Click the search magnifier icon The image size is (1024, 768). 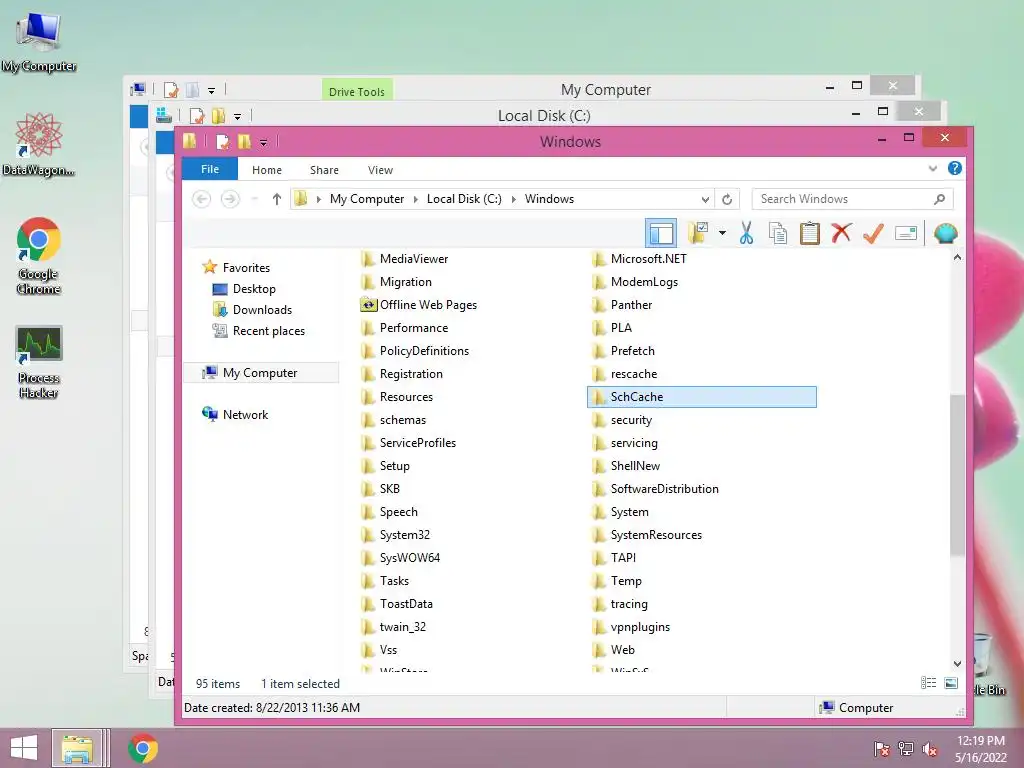point(939,199)
